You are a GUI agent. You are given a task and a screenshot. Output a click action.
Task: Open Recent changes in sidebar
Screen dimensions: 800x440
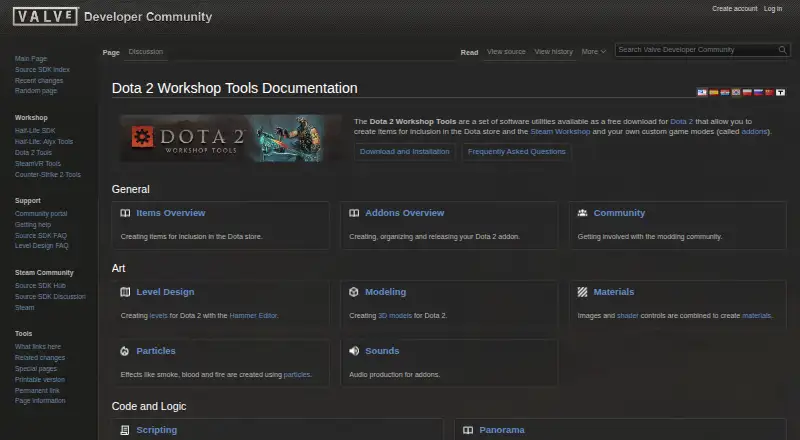39,81
